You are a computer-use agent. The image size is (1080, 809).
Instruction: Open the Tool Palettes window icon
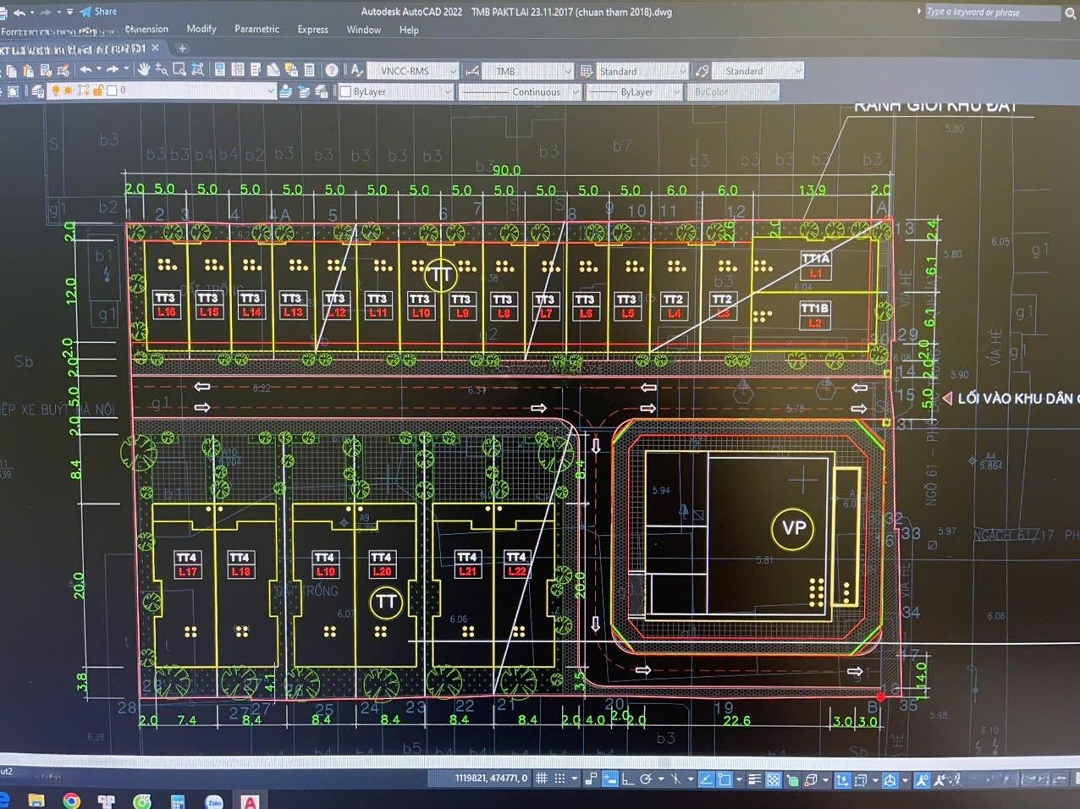(x=256, y=70)
